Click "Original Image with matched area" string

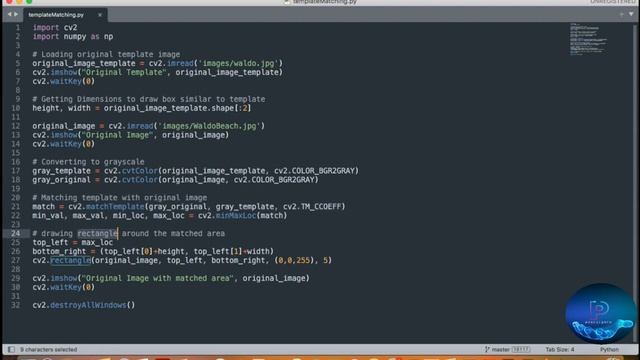coord(158,278)
